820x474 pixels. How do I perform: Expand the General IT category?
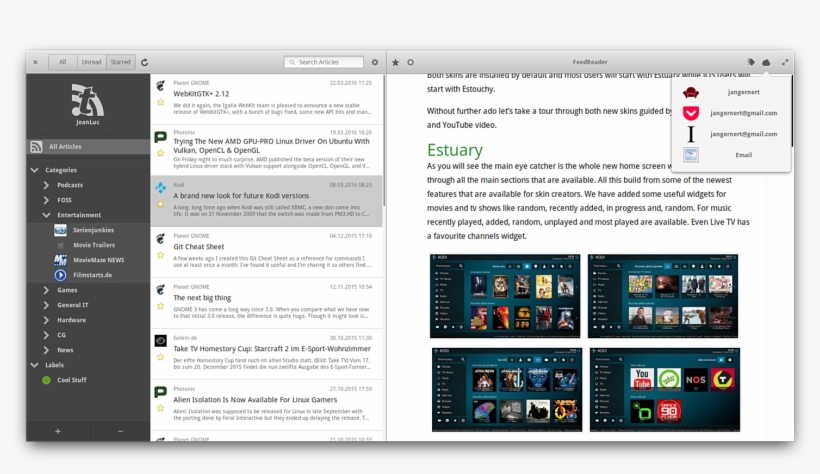pos(46,305)
